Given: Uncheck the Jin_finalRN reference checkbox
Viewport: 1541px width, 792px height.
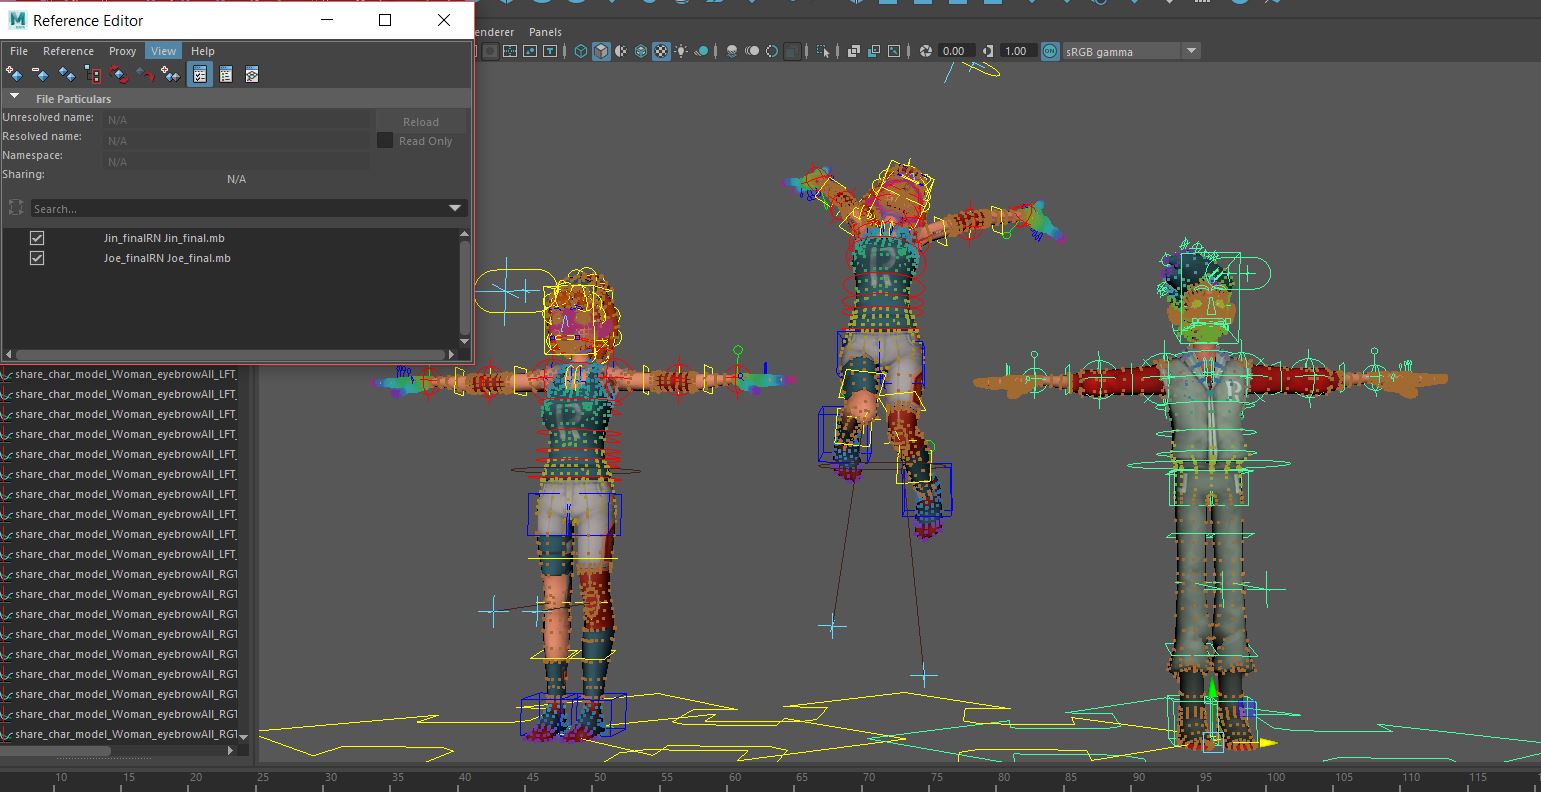Looking at the screenshot, I should [x=37, y=238].
